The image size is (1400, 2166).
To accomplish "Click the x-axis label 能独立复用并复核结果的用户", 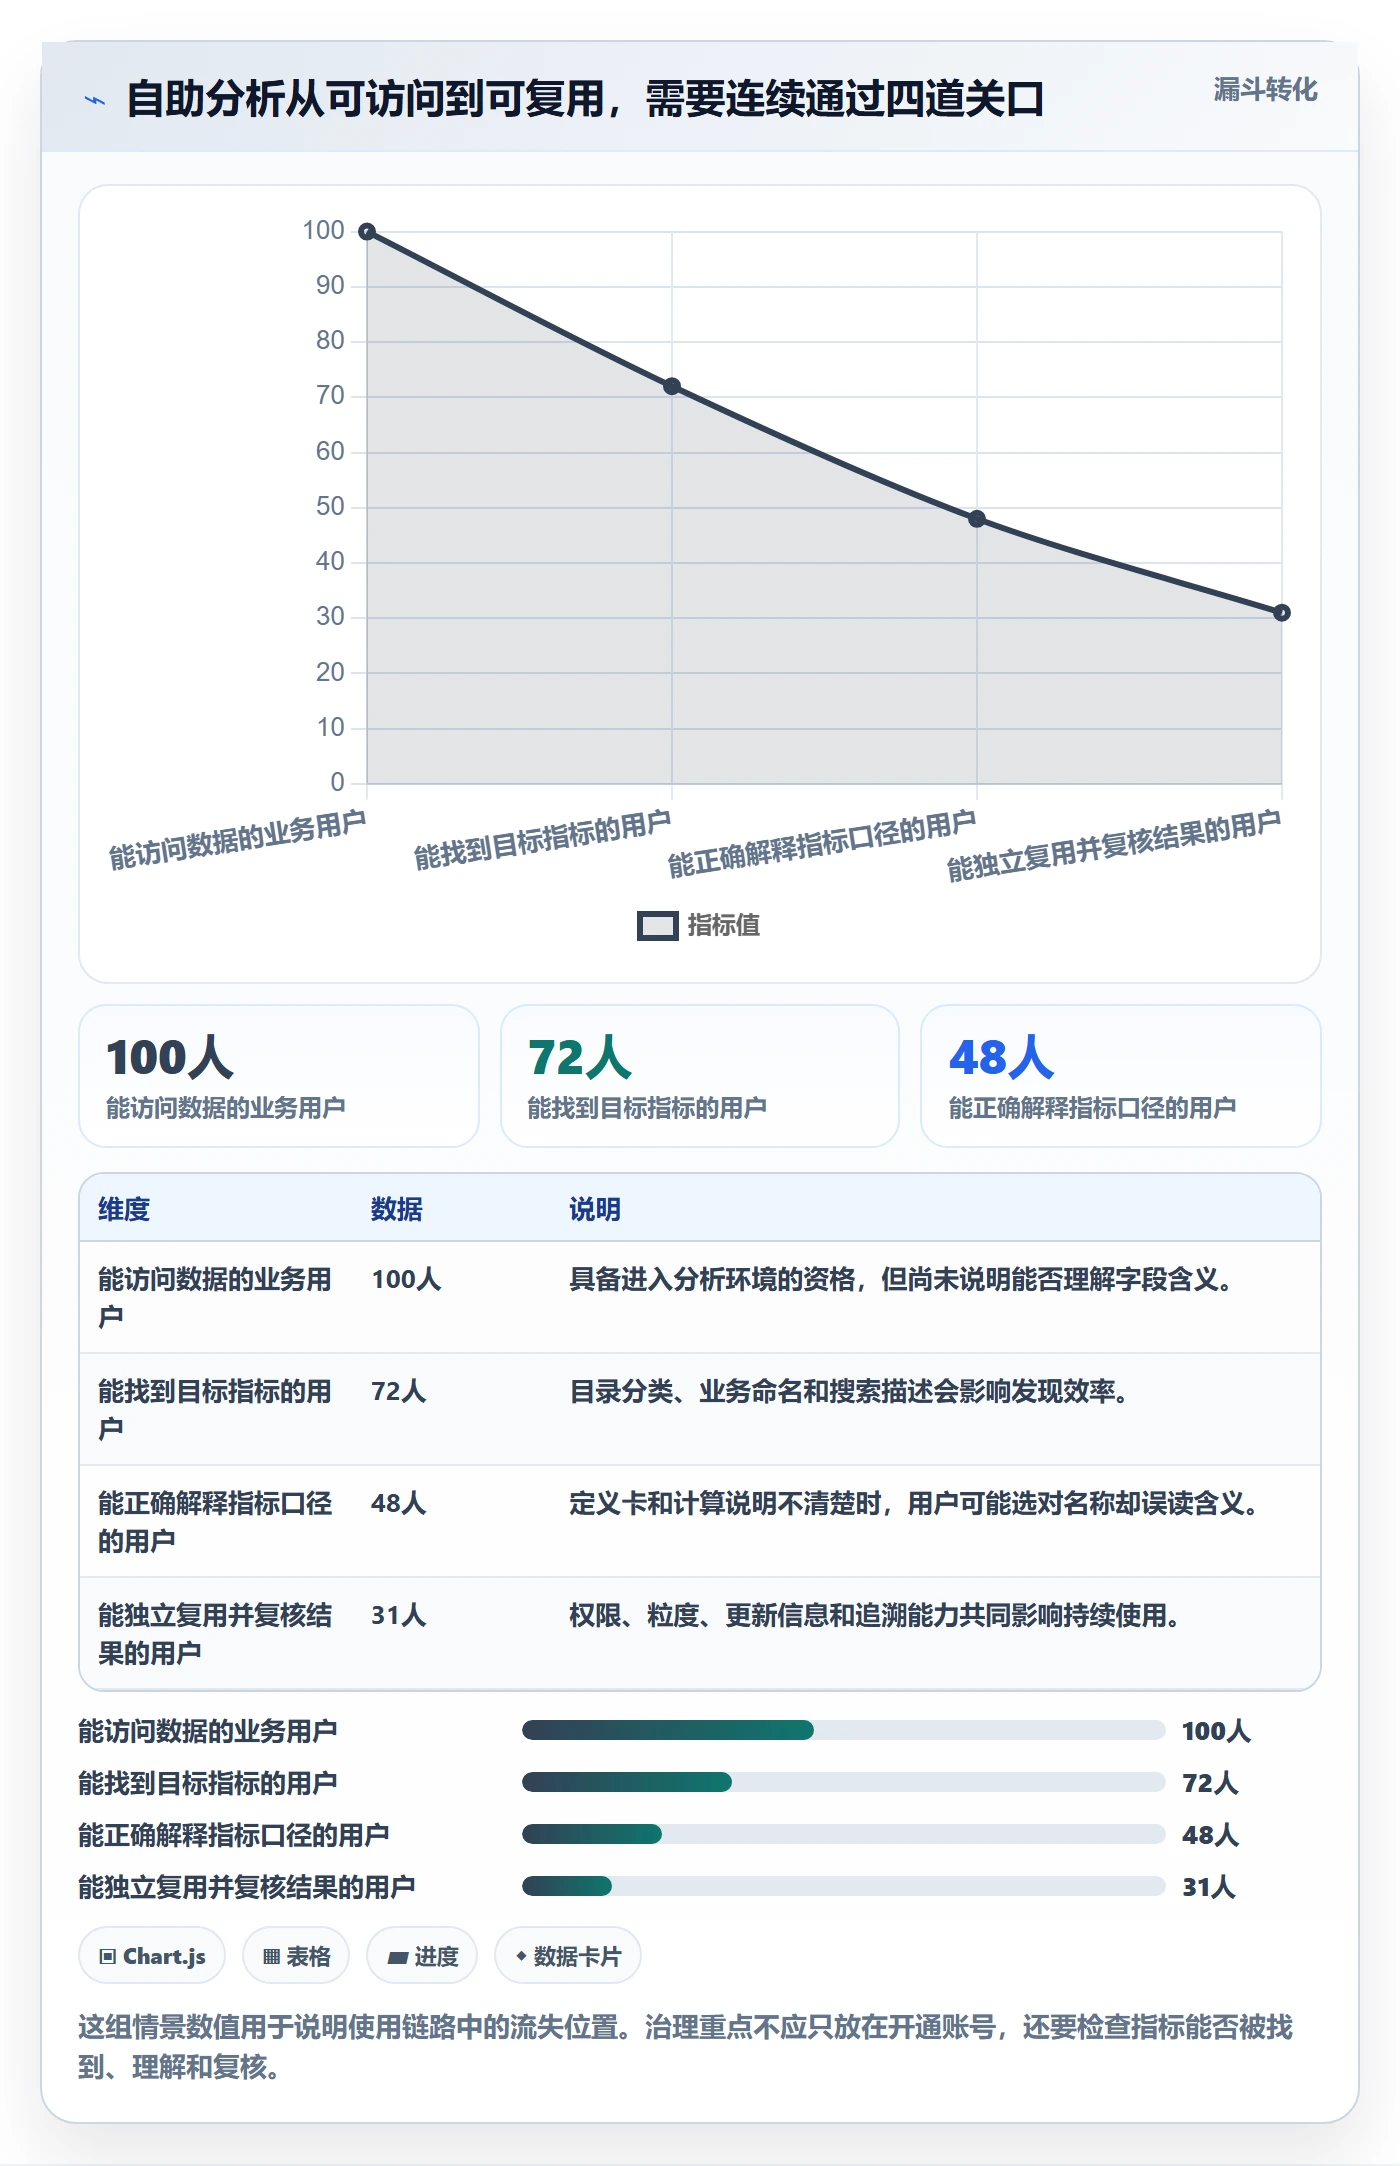I will point(1114,847).
